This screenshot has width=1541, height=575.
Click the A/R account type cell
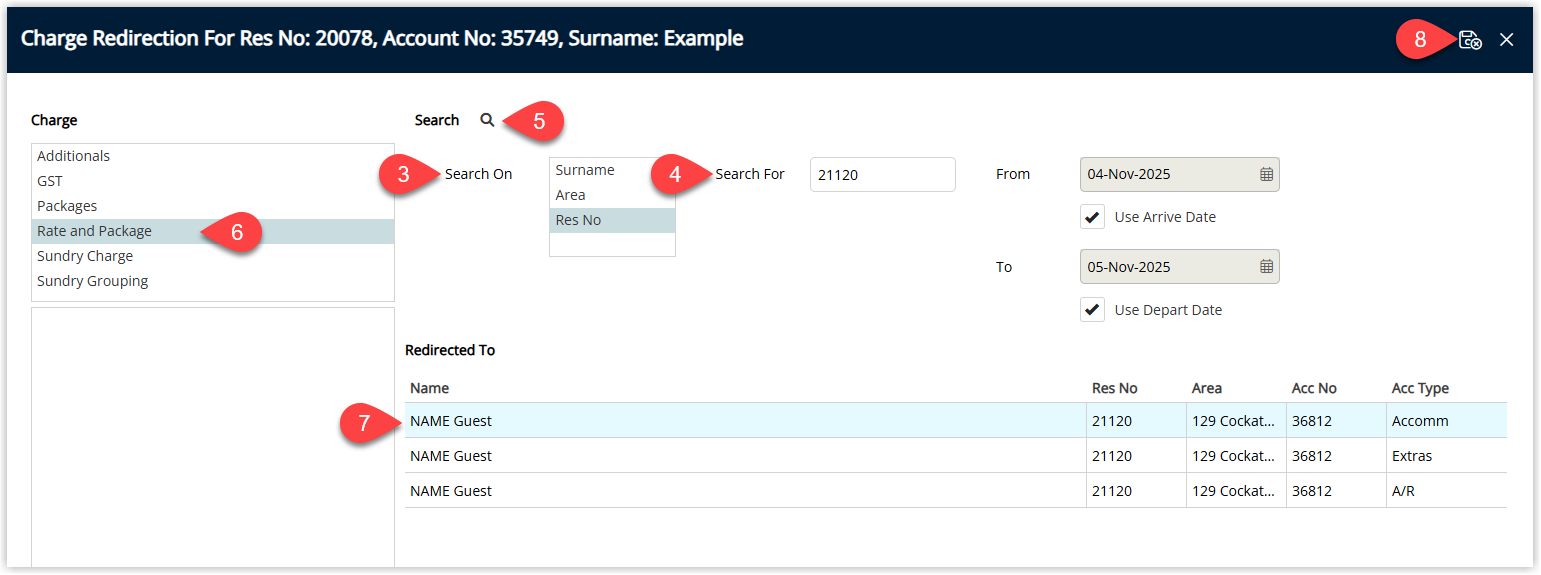pyautogui.click(x=1446, y=491)
